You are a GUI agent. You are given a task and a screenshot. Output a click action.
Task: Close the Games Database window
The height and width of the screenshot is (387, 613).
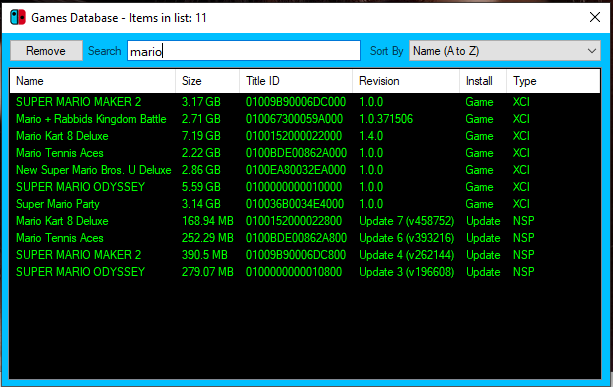tap(595, 17)
